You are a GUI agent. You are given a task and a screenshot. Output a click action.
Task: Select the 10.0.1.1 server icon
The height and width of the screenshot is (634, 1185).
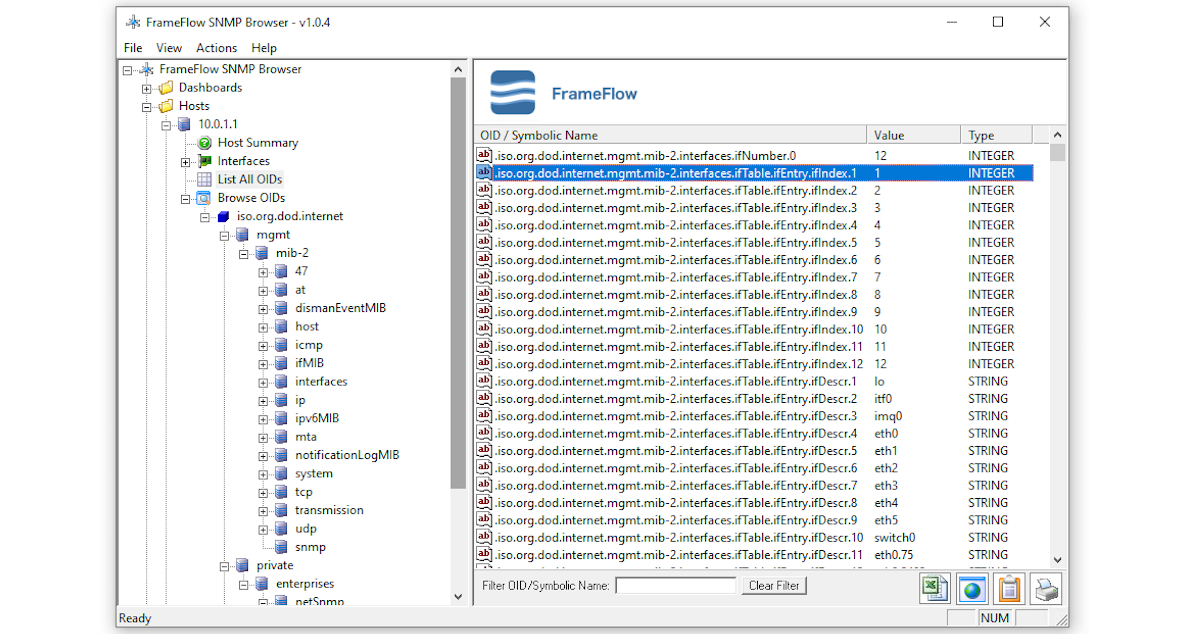183,123
